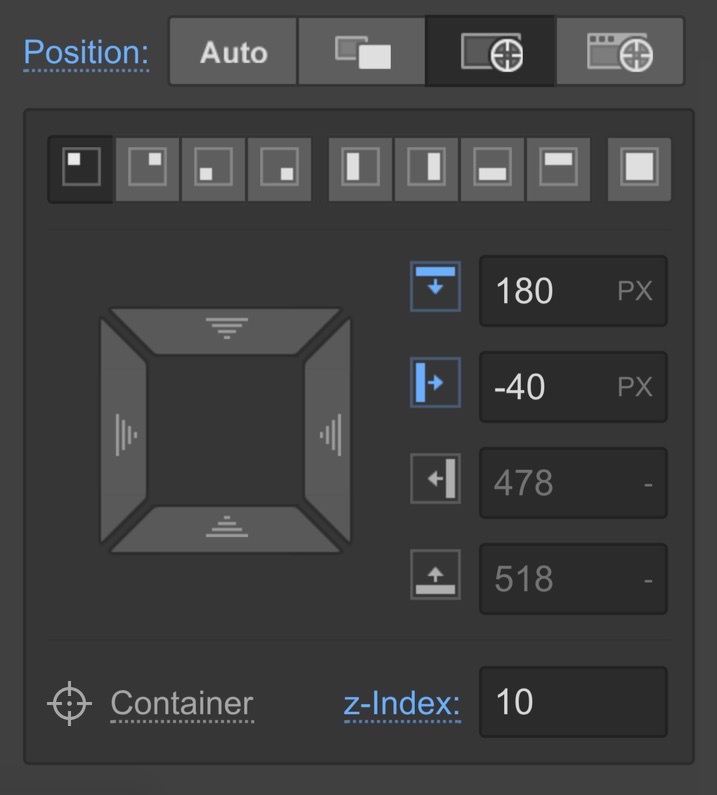Open the PX unit dropdown for left offset
This screenshot has width=717, height=795.
(634, 386)
